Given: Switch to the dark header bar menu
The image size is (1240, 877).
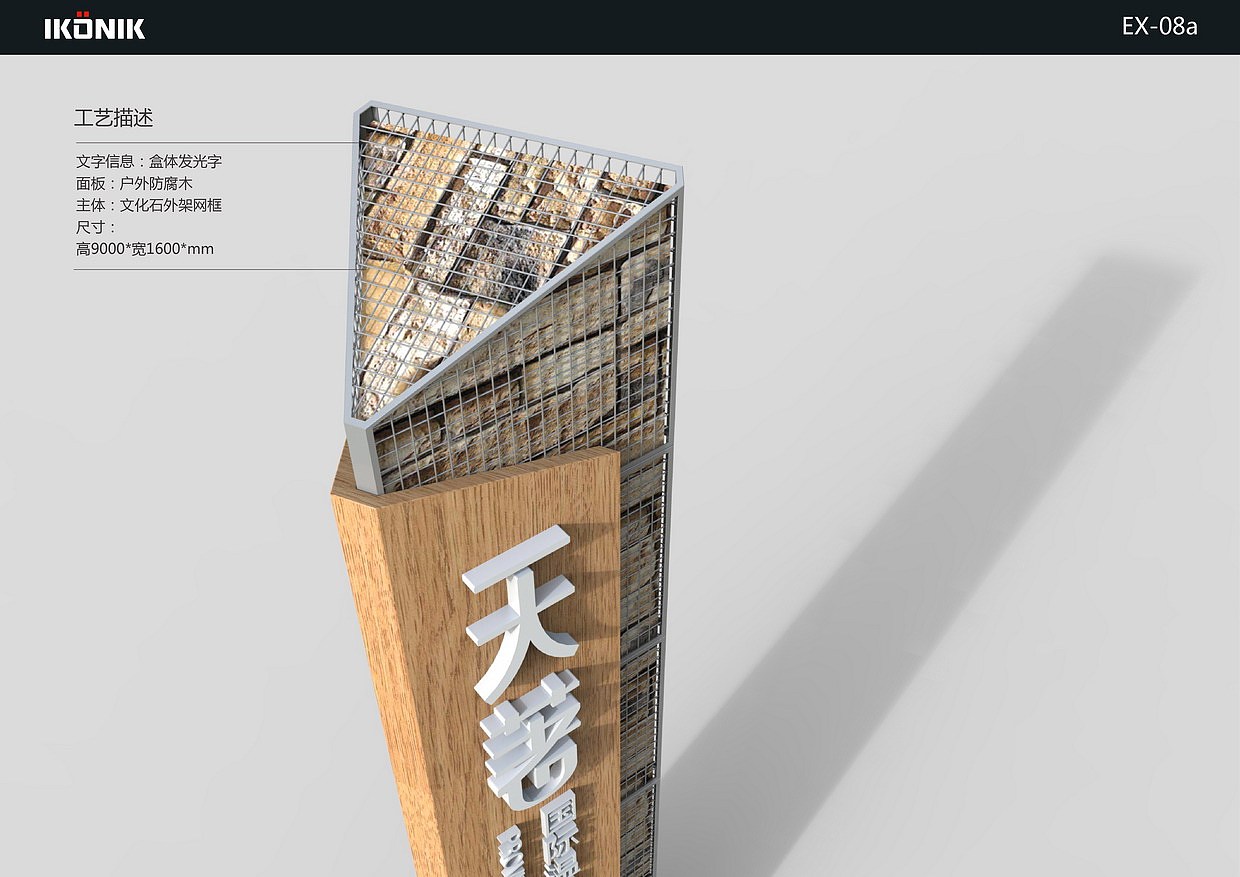Looking at the screenshot, I should click(x=620, y=27).
